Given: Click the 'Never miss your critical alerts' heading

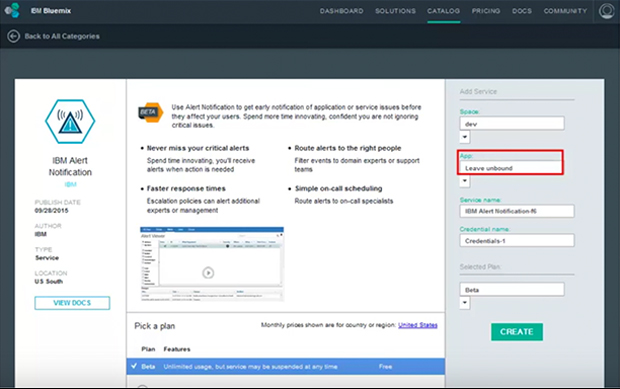Looking at the screenshot, I should [x=198, y=148].
